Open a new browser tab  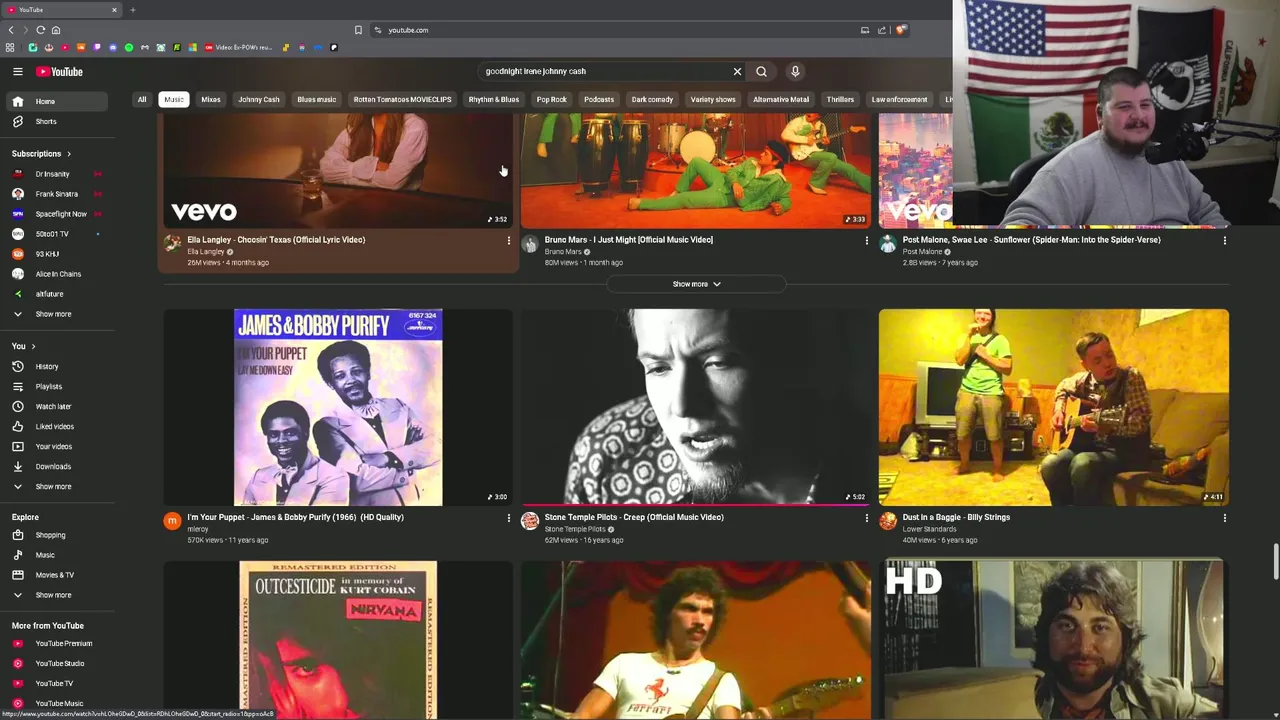coord(132,10)
